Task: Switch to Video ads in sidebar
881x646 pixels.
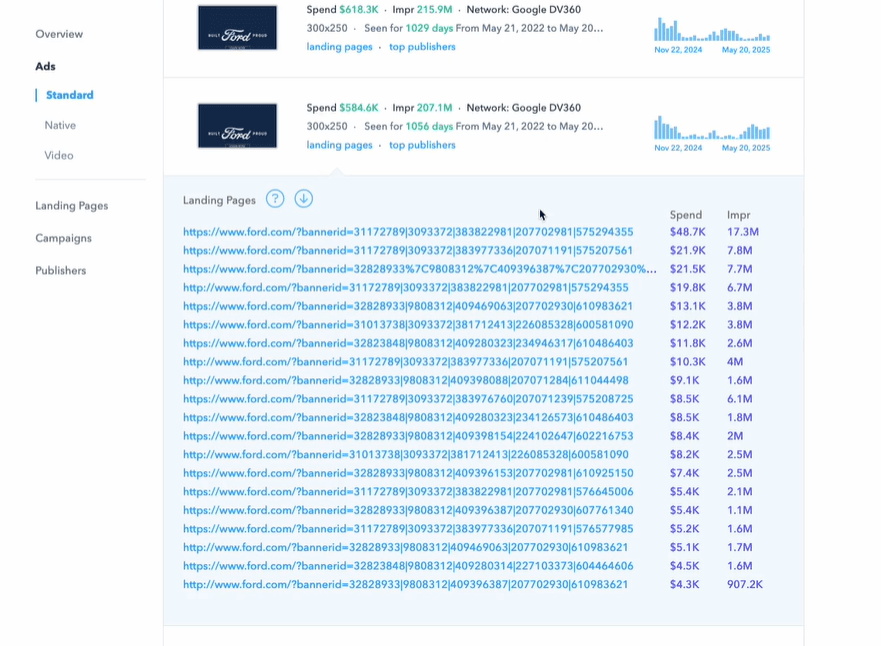Action: tap(58, 155)
